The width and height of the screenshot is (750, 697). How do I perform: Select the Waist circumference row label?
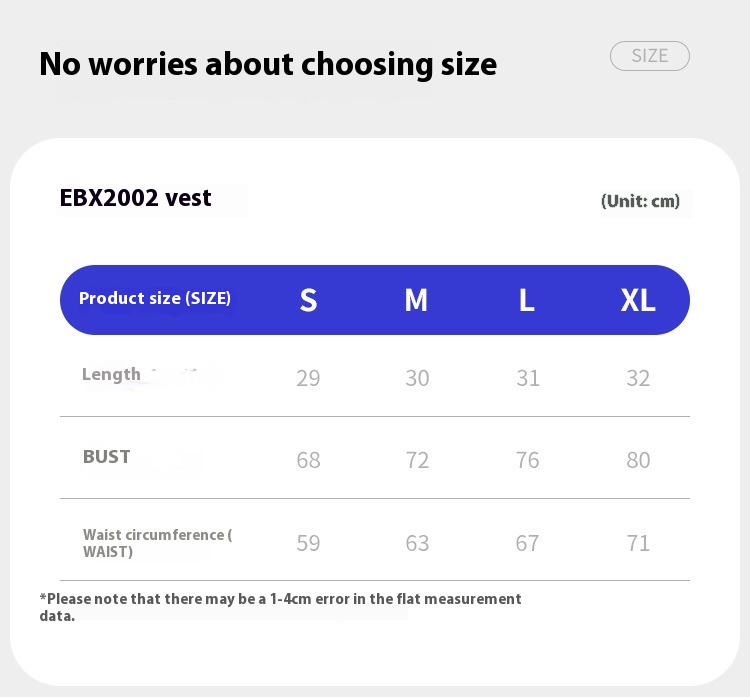point(157,543)
